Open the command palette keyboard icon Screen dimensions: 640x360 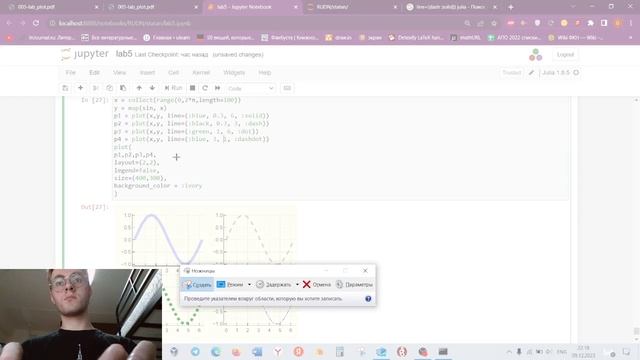pyautogui.click(x=287, y=88)
